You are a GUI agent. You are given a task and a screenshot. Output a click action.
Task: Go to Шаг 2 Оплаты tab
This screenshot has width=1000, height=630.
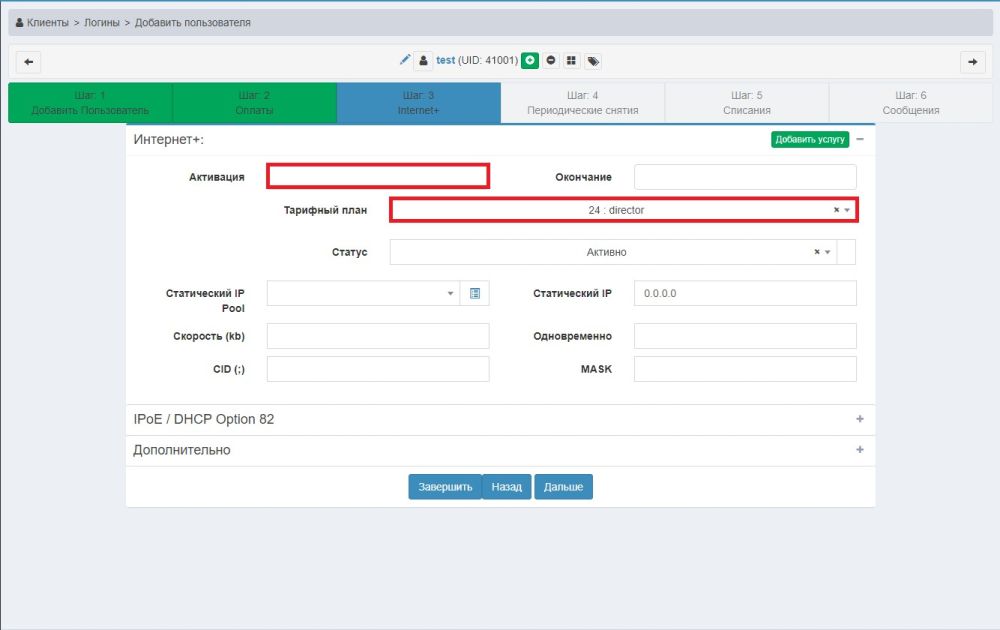[x=254, y=103]
